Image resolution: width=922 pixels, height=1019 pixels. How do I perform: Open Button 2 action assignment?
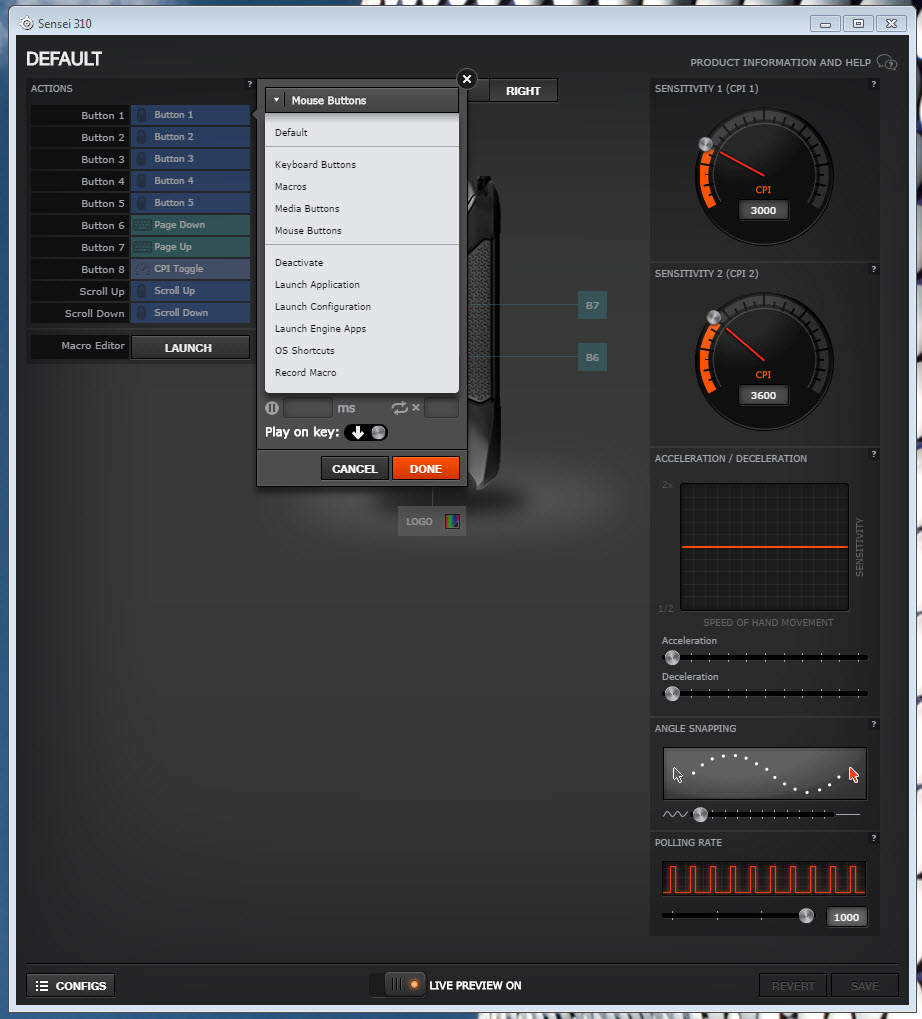pyautogui.click(x=190, y=137)
